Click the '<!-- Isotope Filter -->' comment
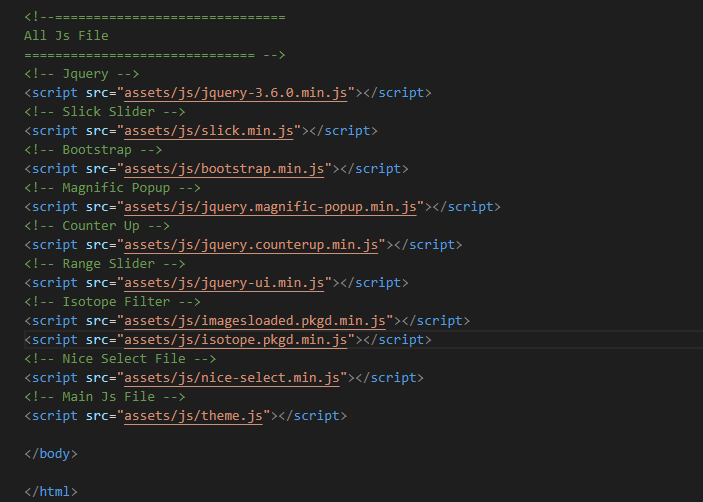This screenshot has width=703, height=502. pos(113,302)
